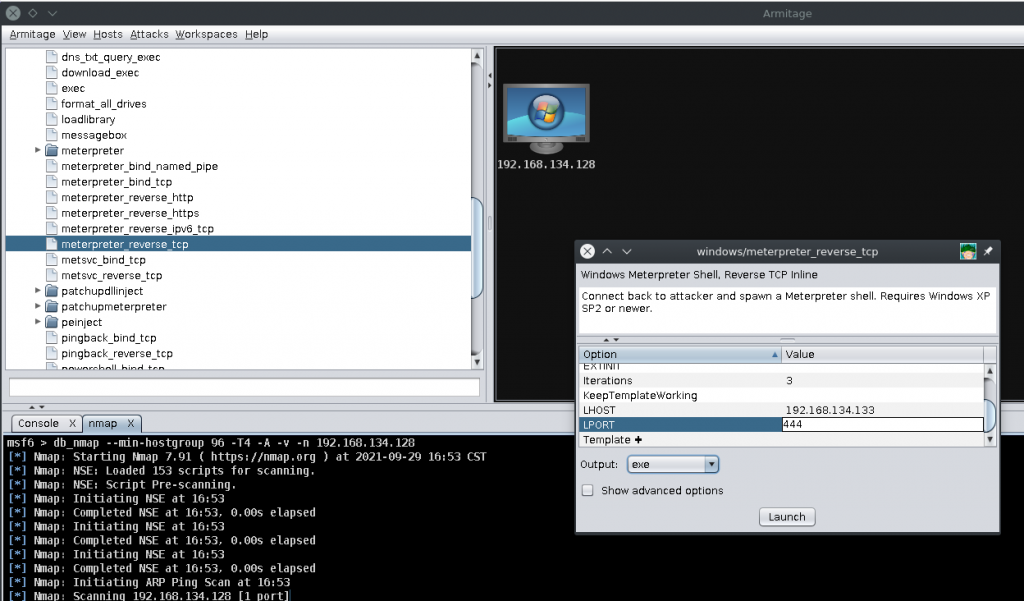The width and height of the screenshot is (1024, 601).
Task: Click the pin icon in payload dialog titlebar
Action: (988, 251)
